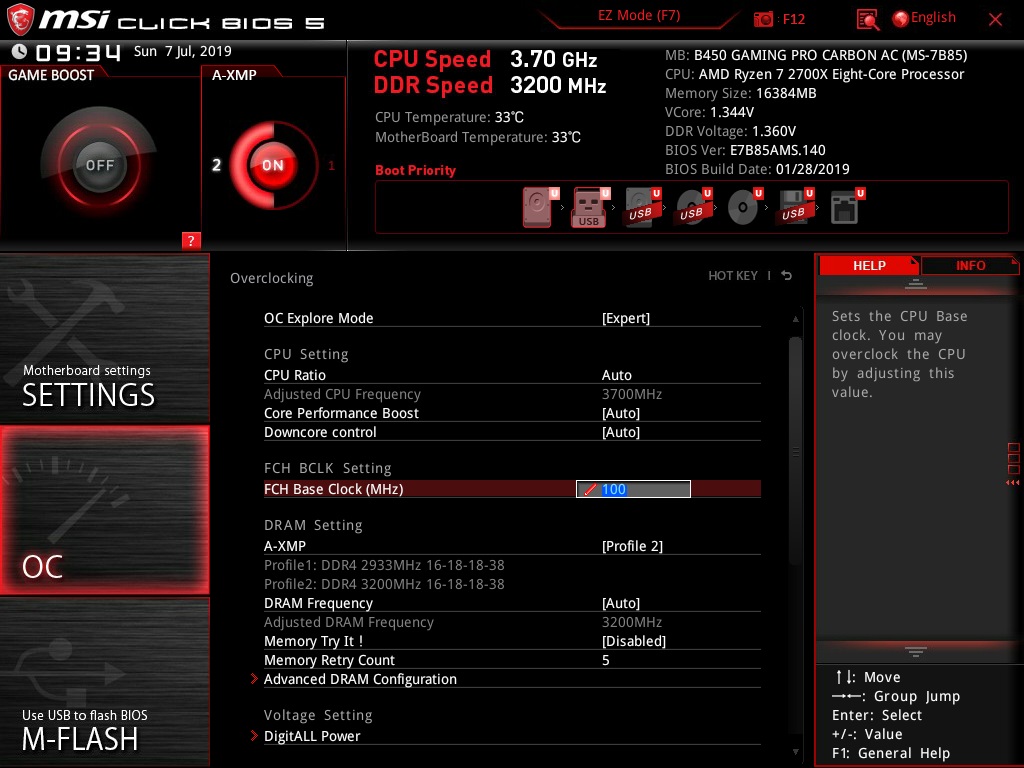Screen dimensions: 1024x768
Task: Select the USB hard disk boot device
Action: 641,208
